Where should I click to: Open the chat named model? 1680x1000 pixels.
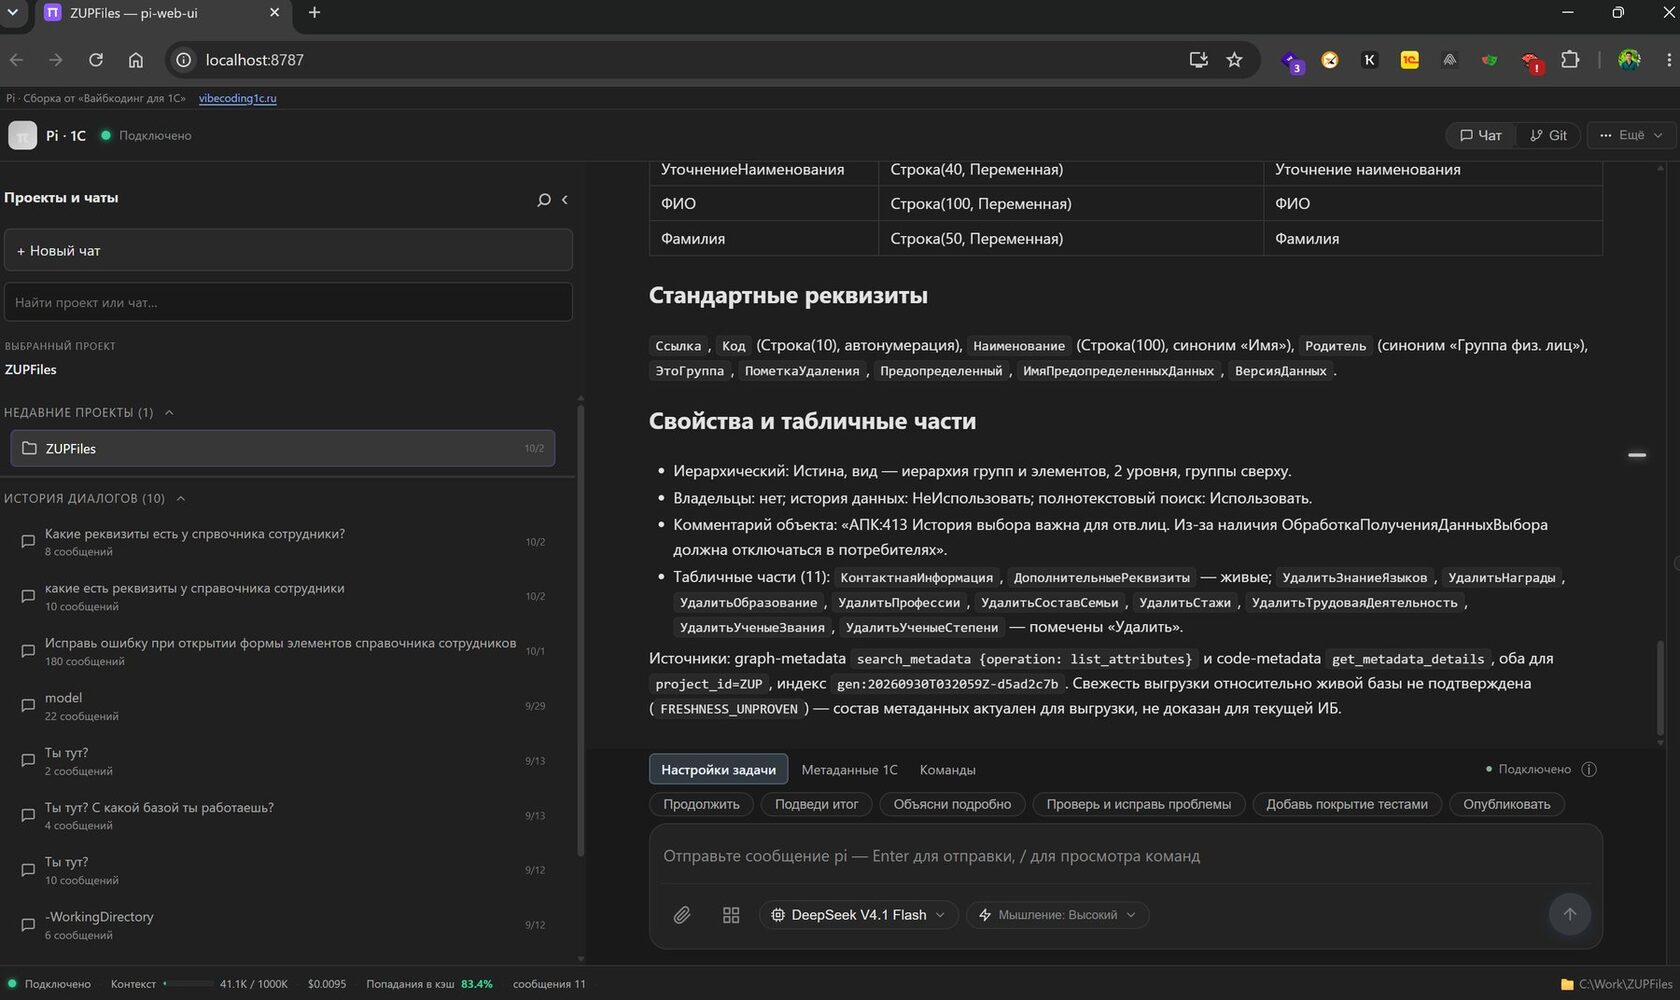[x=283, y=706]
